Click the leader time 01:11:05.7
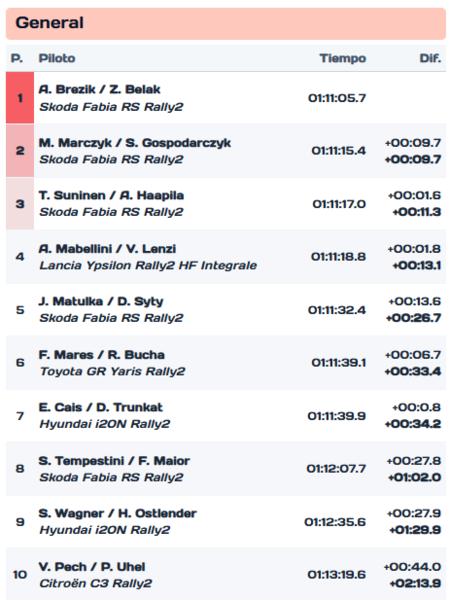The width and height of the screenshot is (450, 600). (x=337, y=98)
